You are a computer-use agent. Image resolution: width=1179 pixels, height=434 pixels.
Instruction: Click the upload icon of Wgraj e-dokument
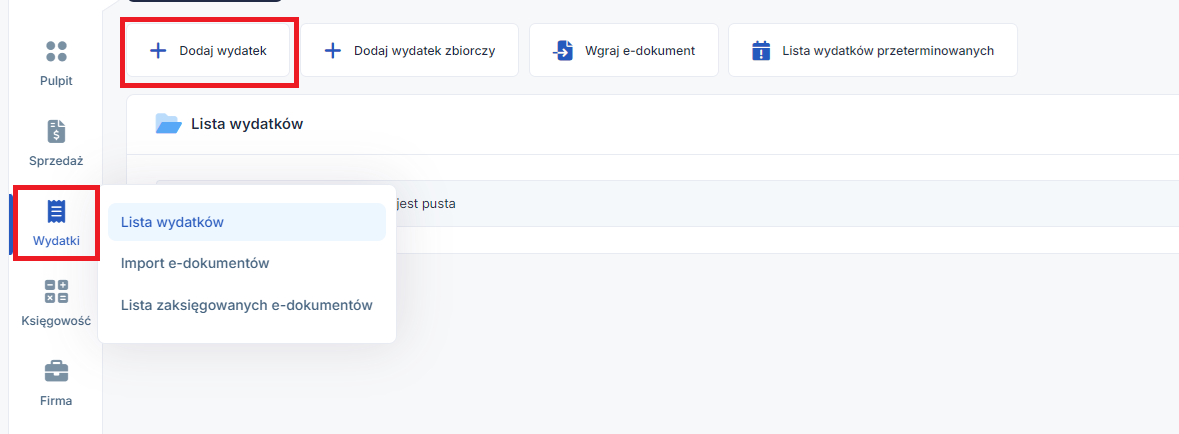click(x=562, y=50)
